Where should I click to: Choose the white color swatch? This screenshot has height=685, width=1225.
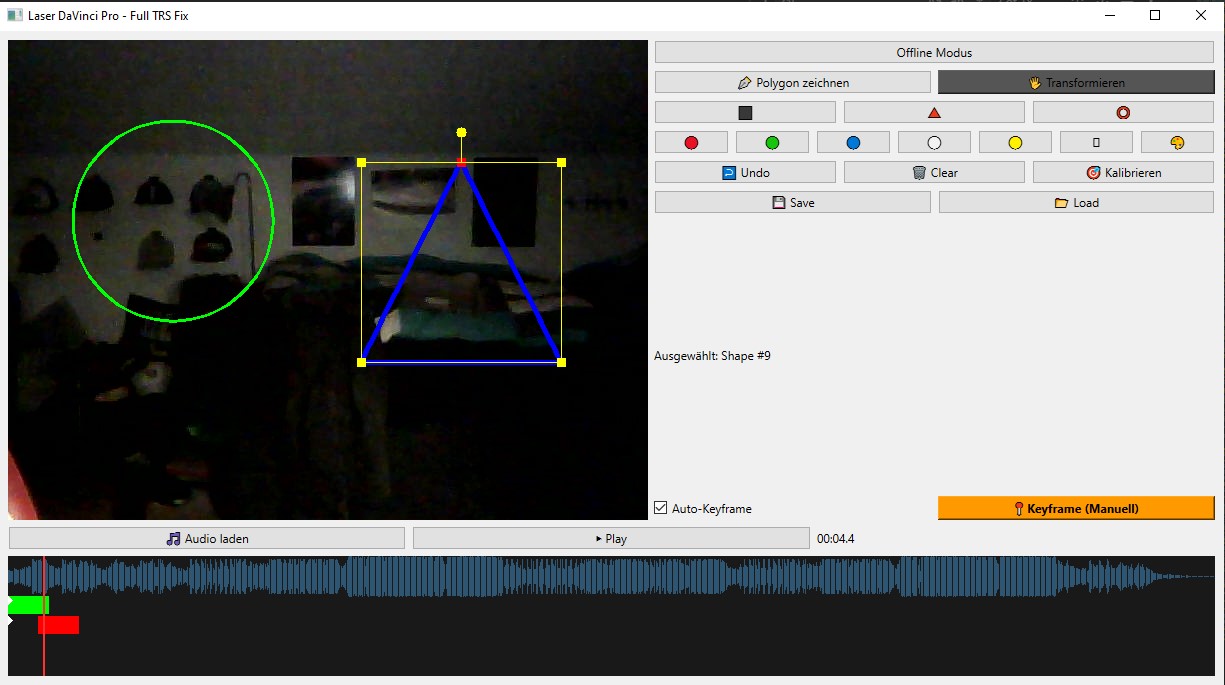pos(934,143)
